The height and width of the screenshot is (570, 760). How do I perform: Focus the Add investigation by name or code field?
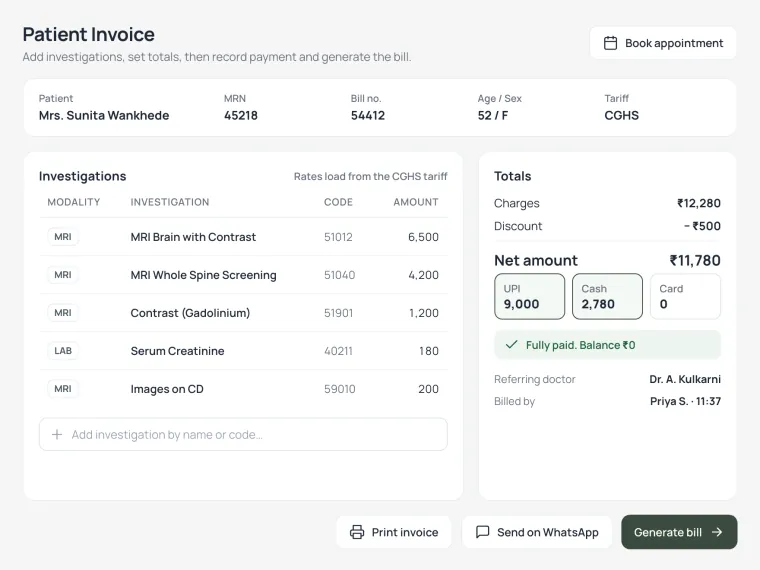243,434
